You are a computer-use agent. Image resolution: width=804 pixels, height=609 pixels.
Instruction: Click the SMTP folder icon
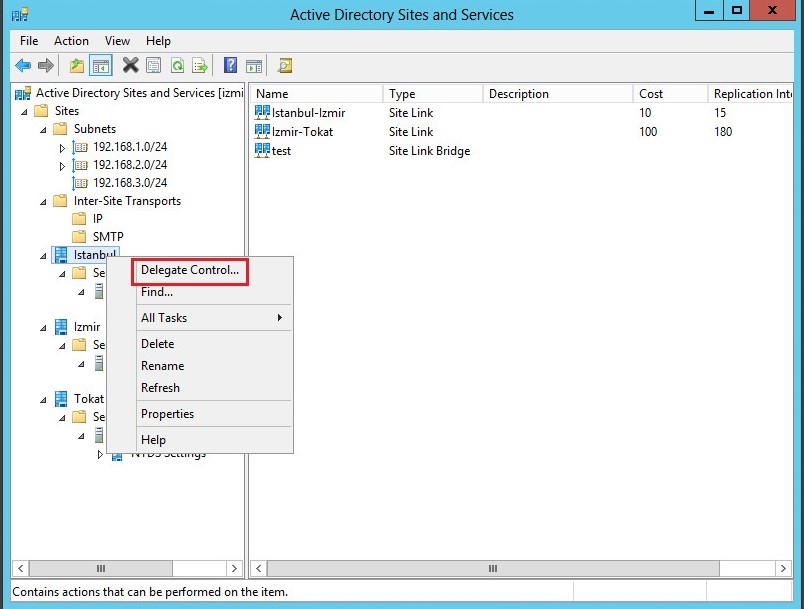pos(79,237)
